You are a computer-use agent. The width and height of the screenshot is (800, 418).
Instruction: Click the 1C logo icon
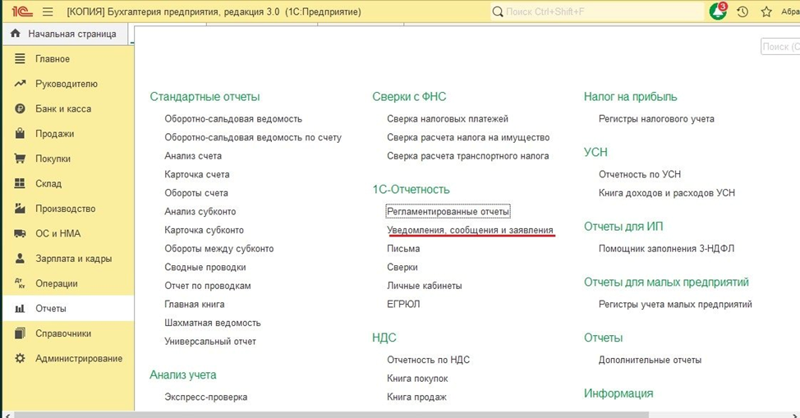point(21,11)
